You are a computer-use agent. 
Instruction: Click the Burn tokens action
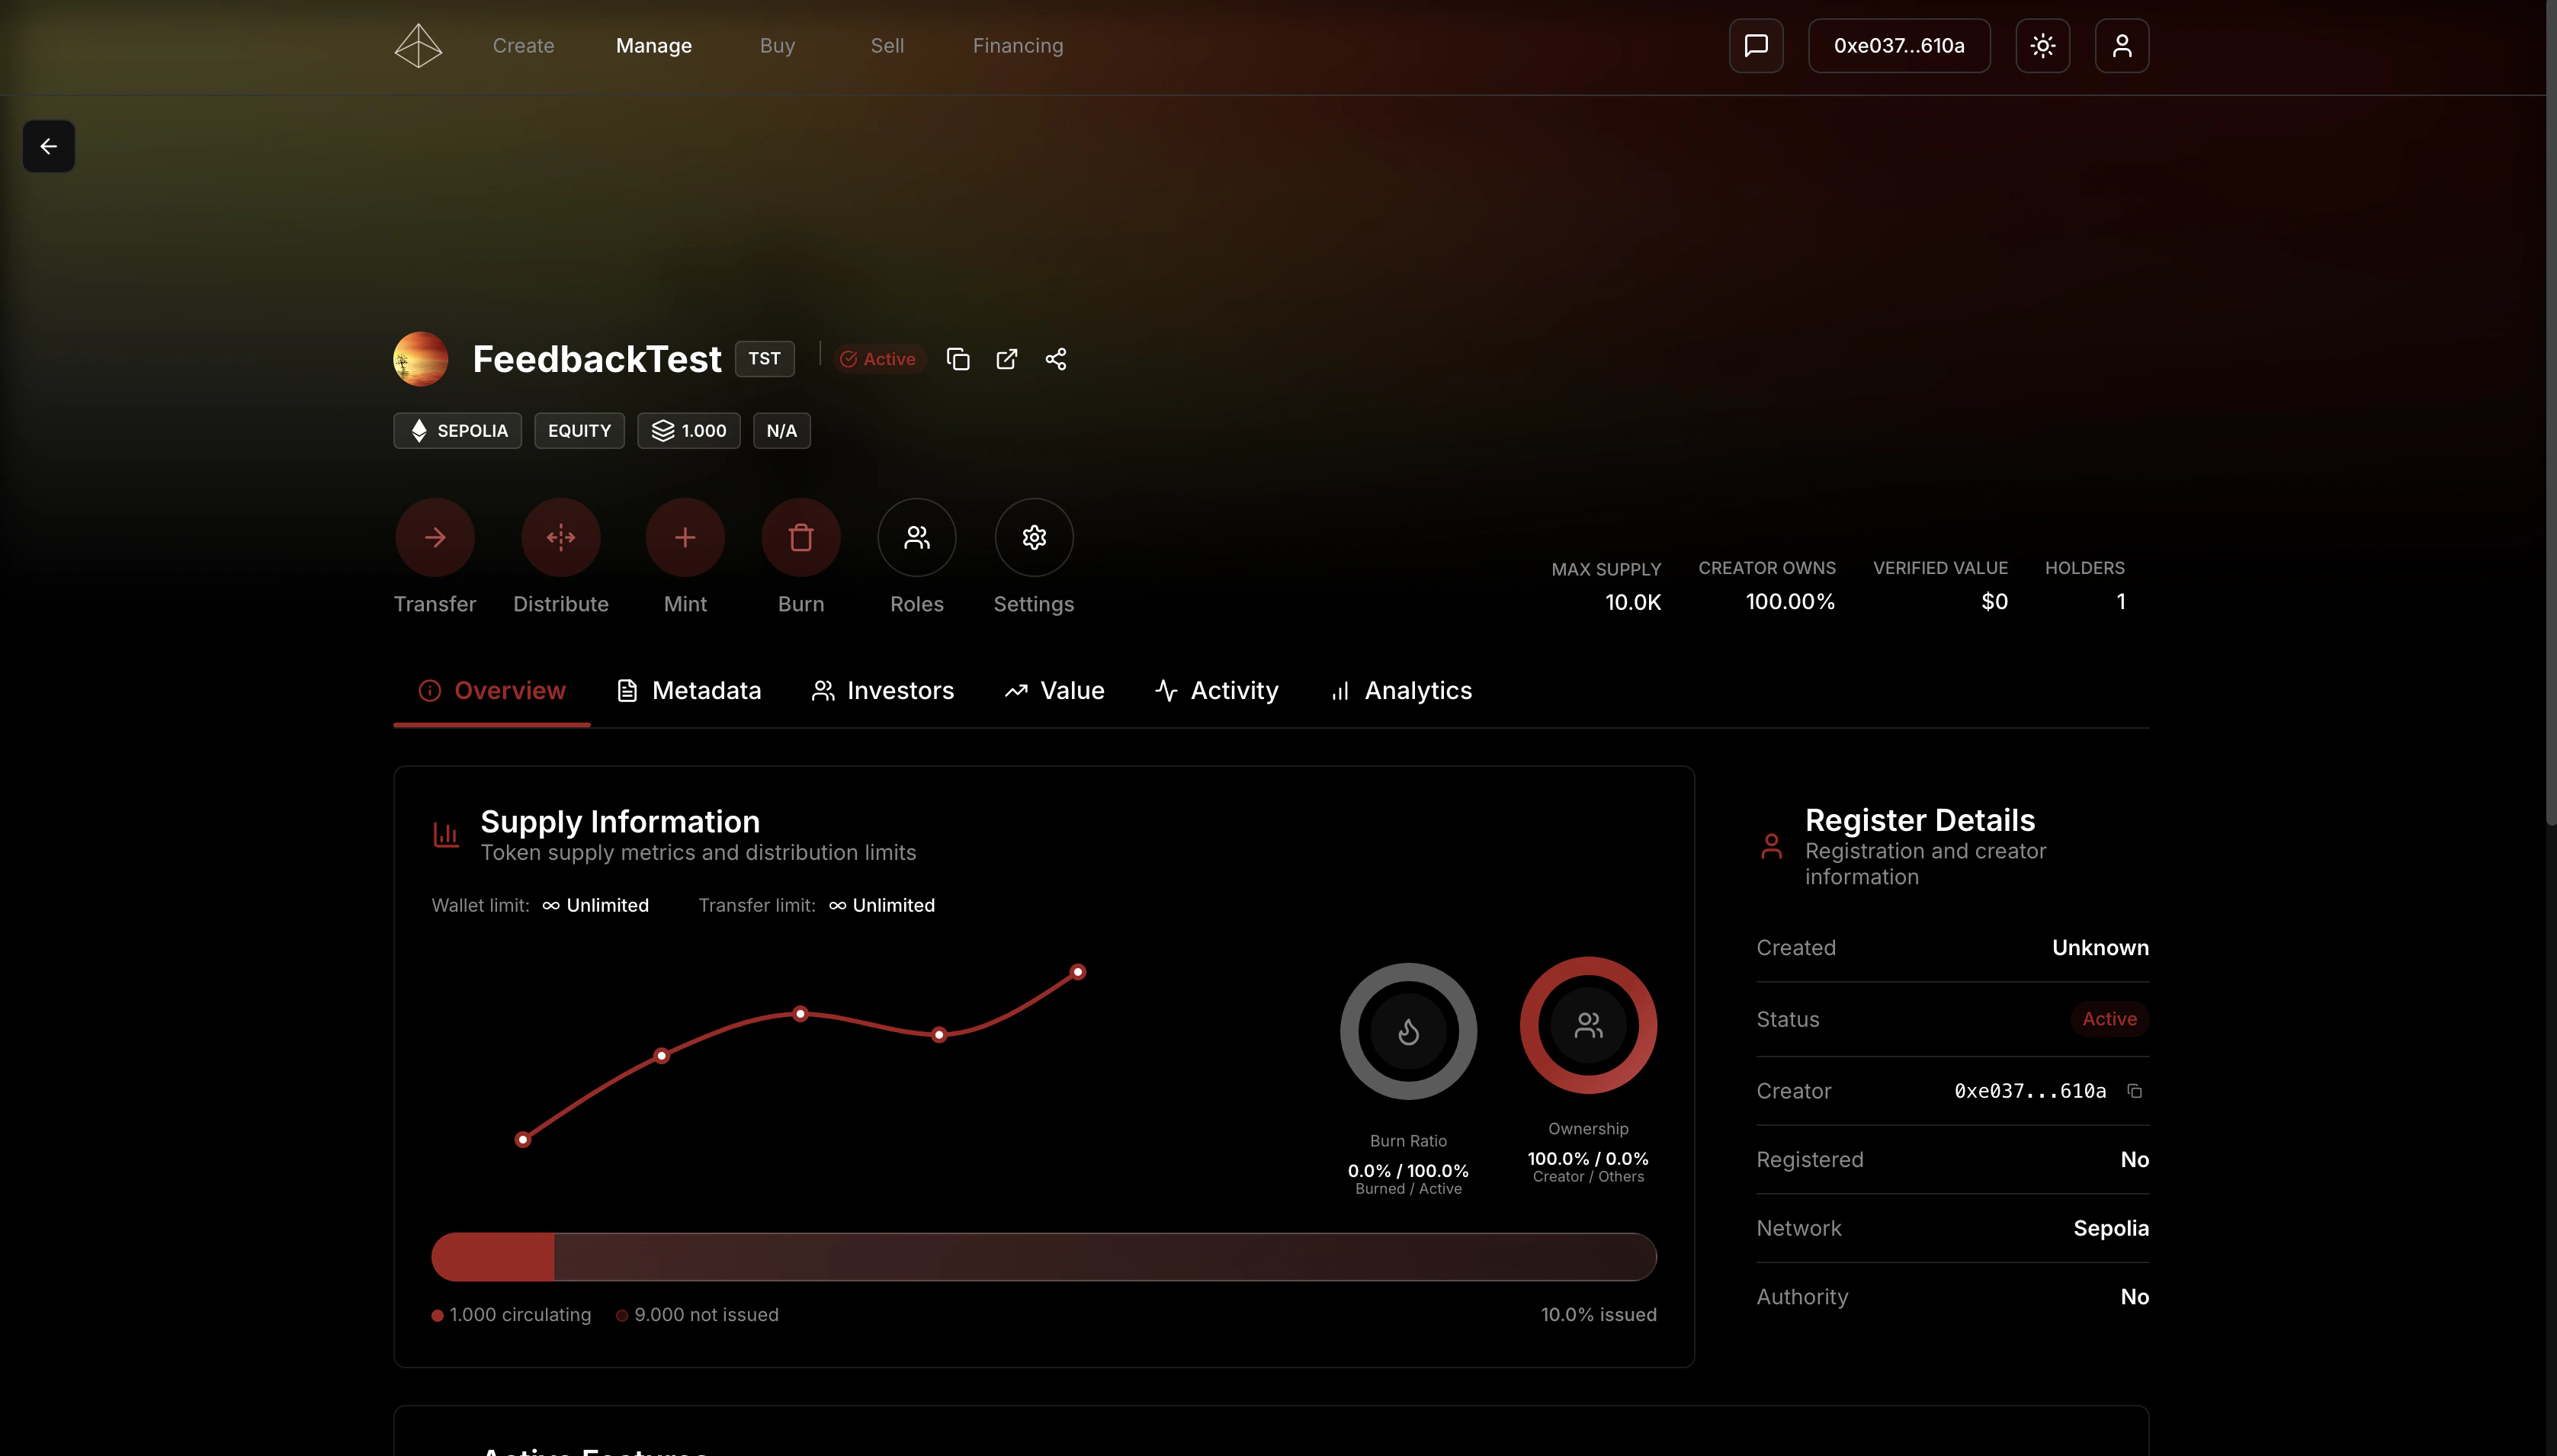pos(801,537)
